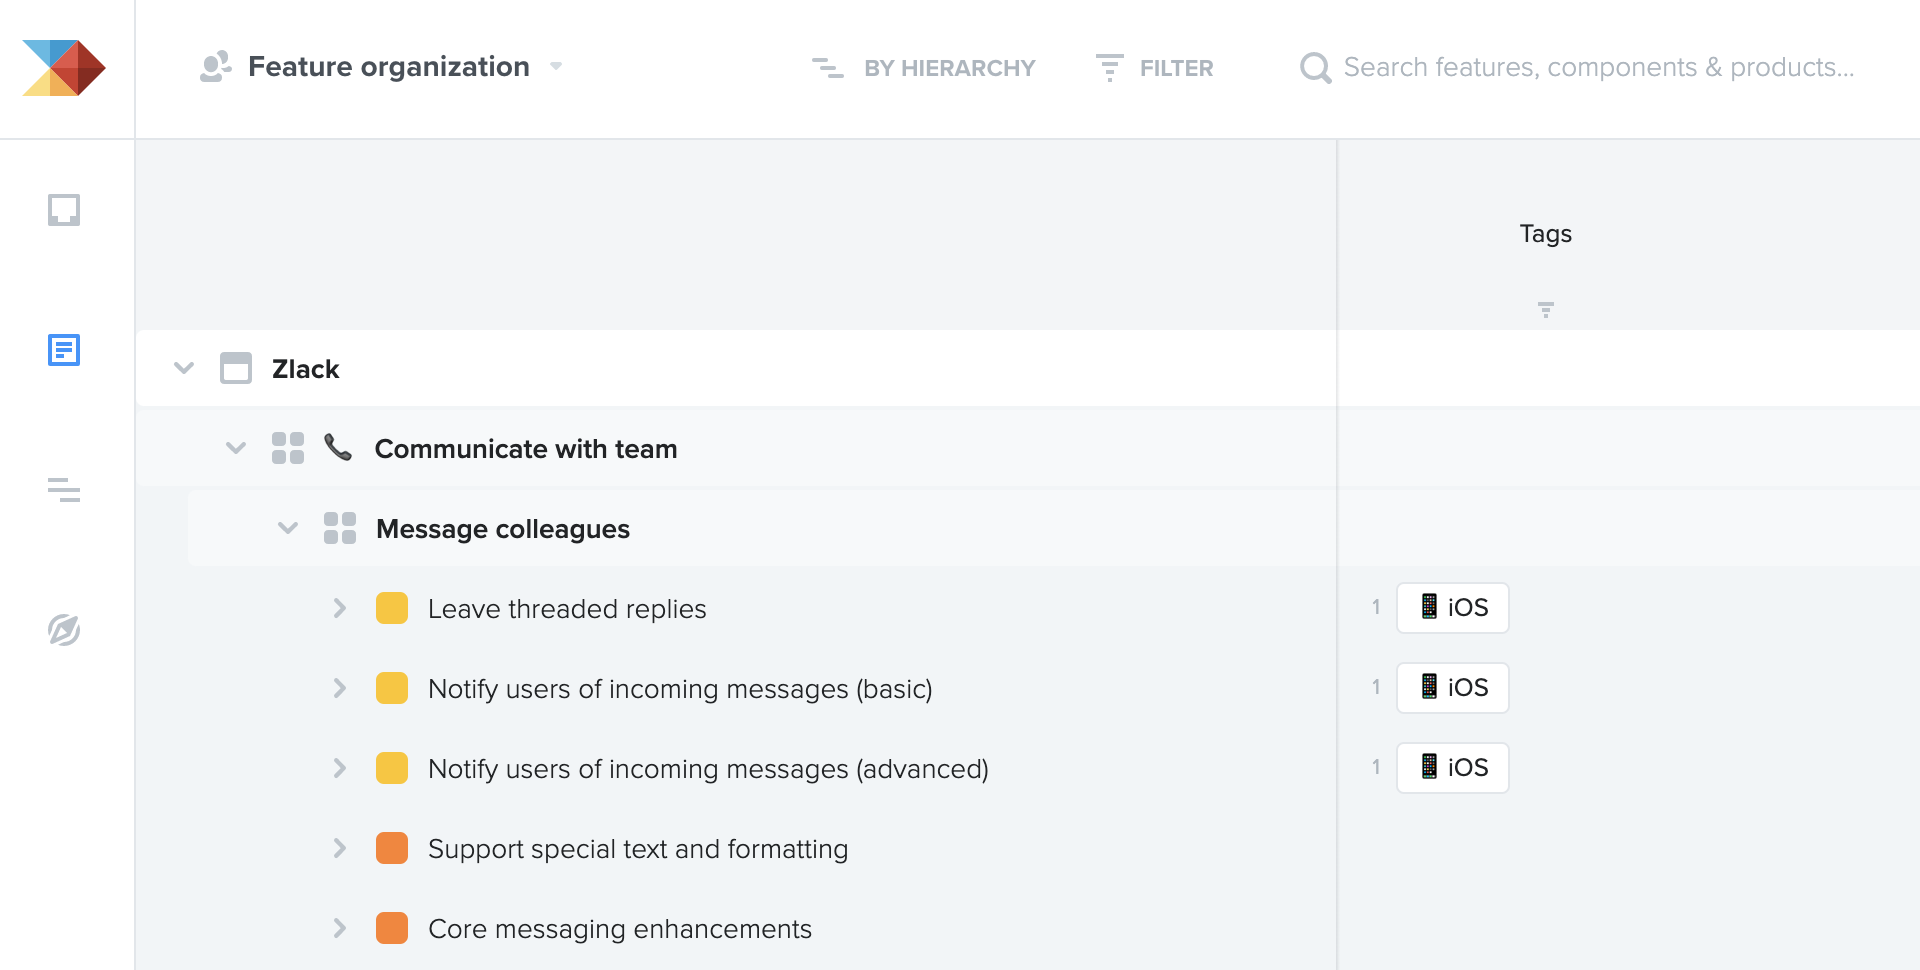Open the Communicate with team component
The height and width of the screenshot is (970, 1920).
526,449
